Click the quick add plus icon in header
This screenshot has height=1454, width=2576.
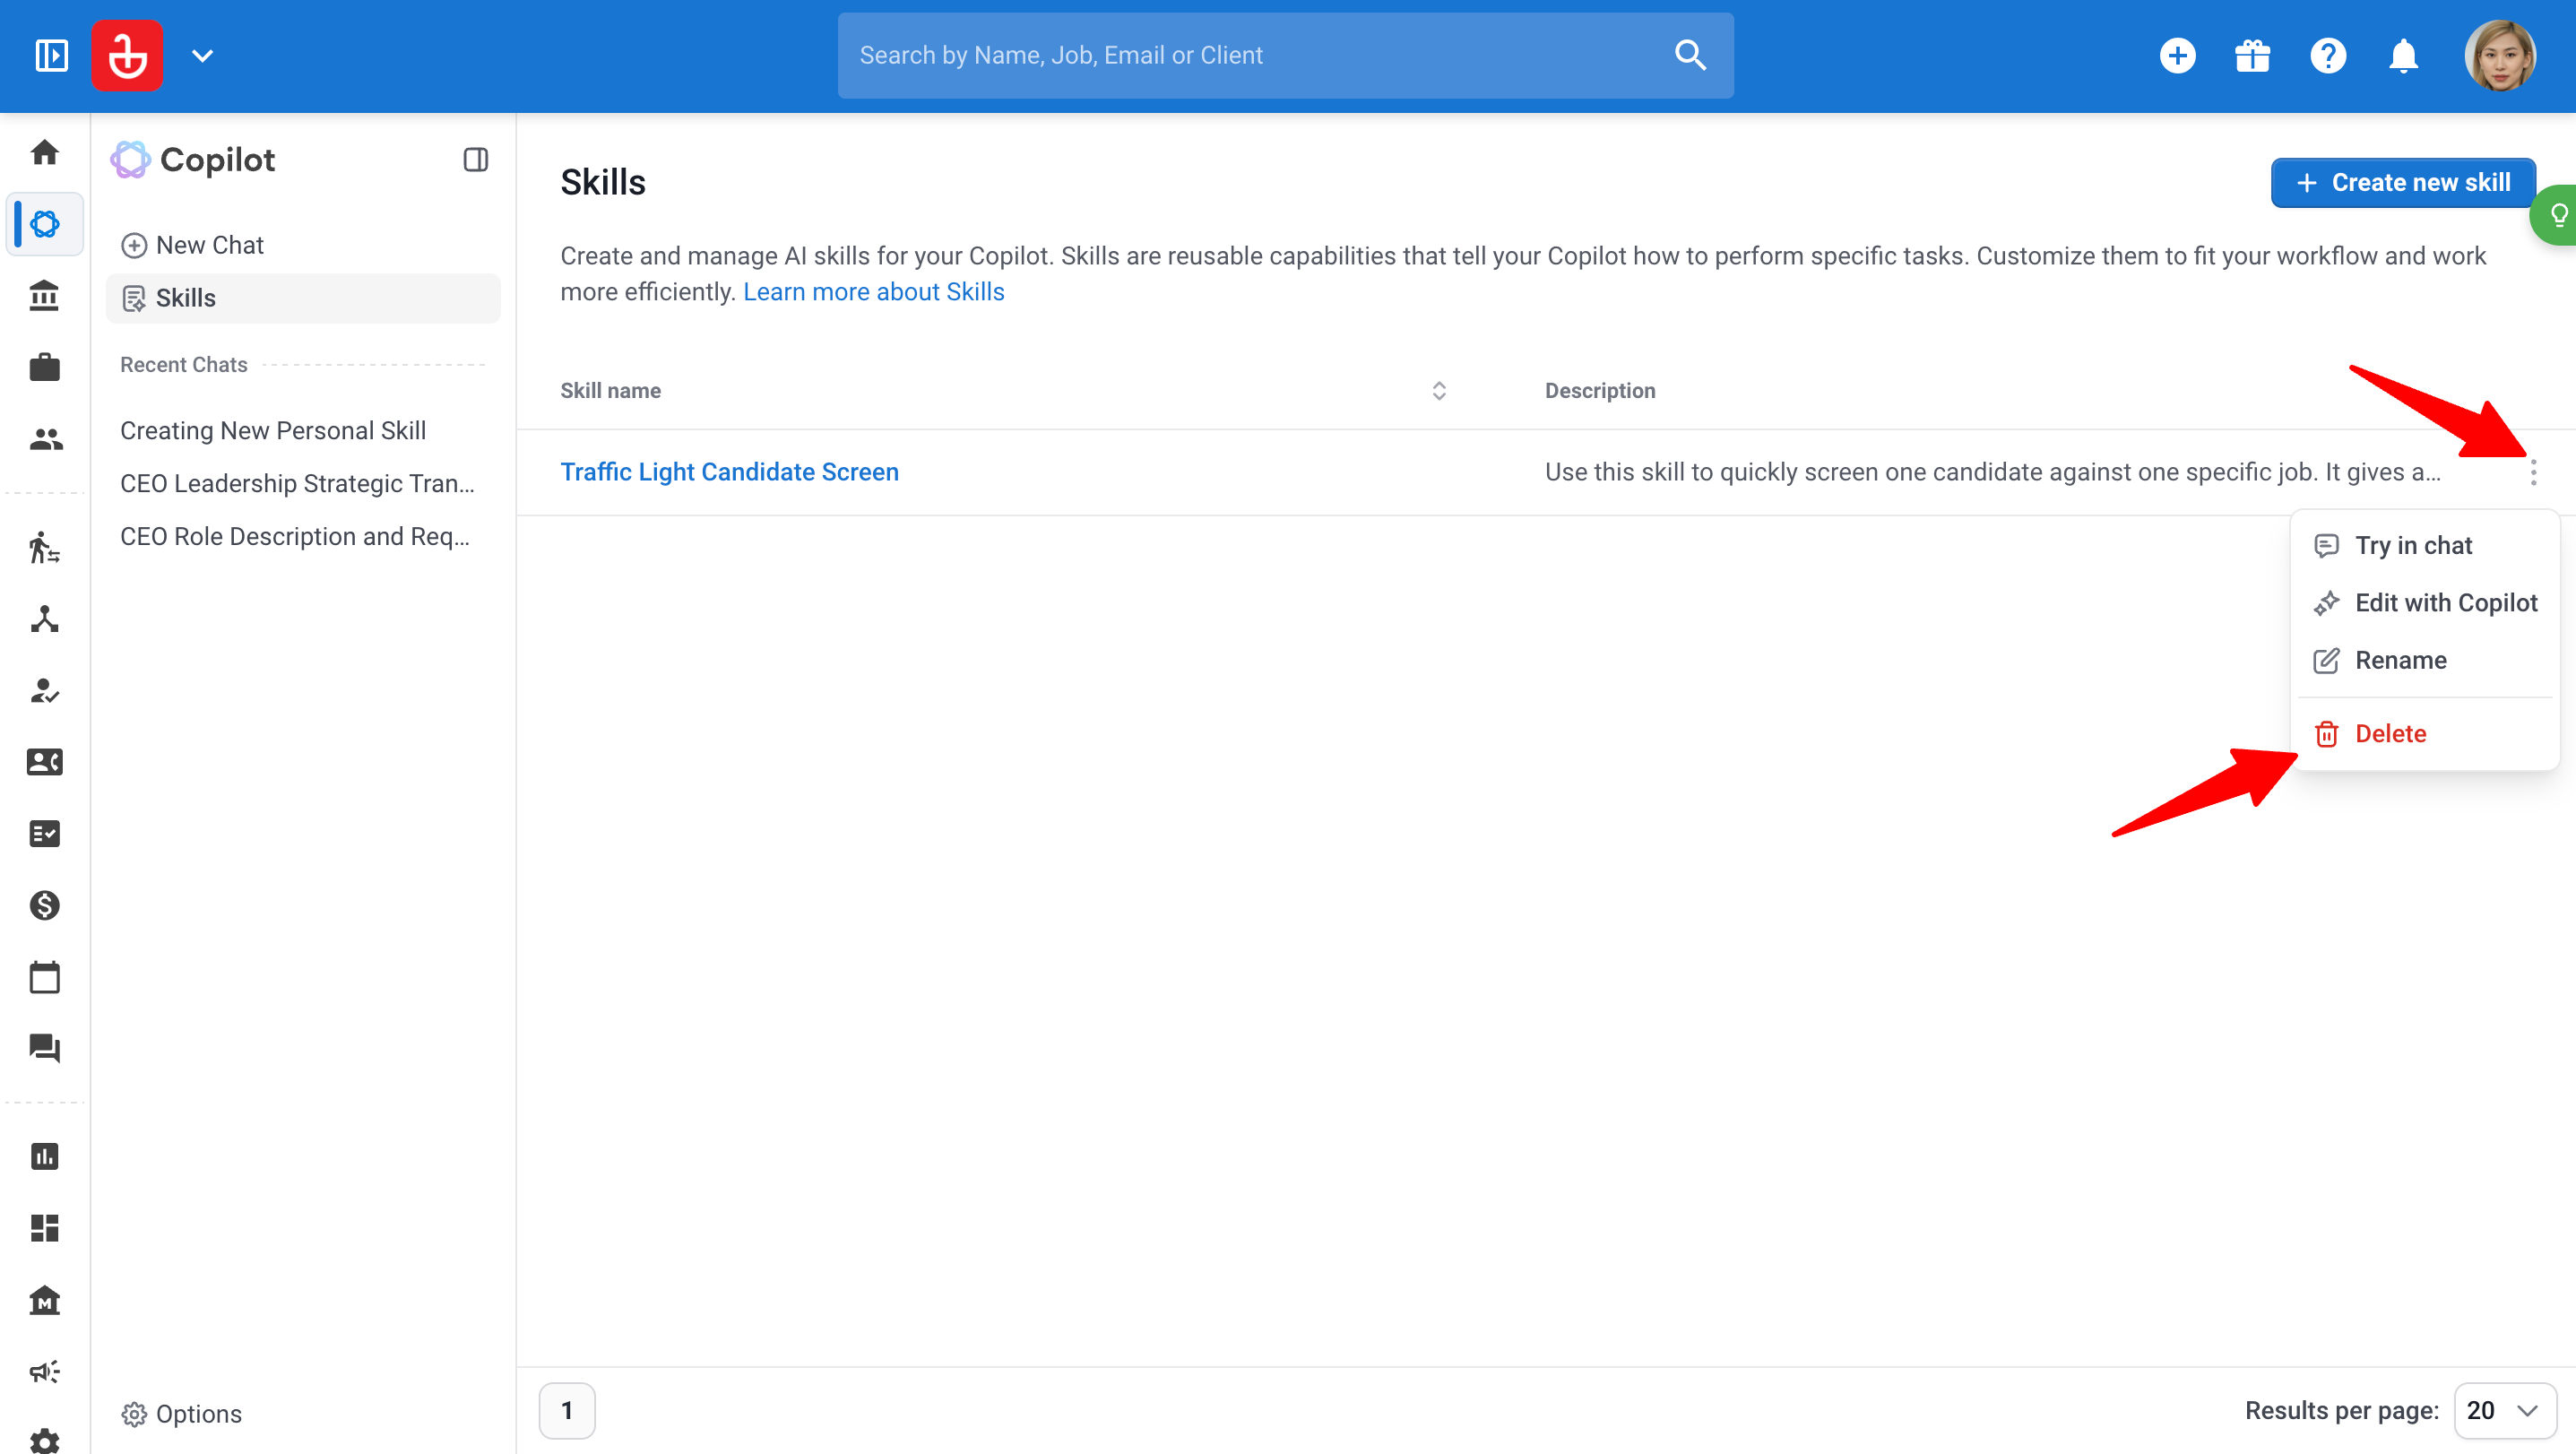[x=2177, y=56]
